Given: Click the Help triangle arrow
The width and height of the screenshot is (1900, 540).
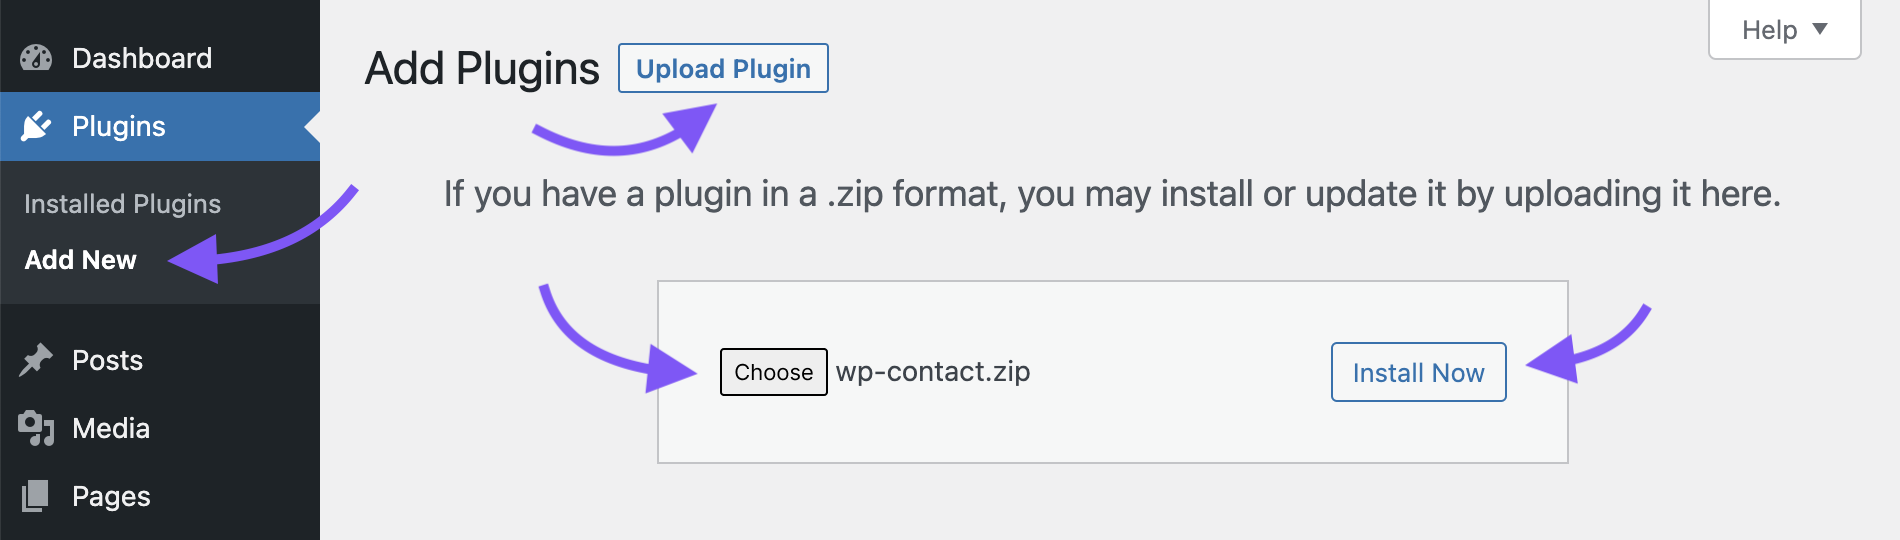Looking at the screenshot, I should tap(1820, 29).
